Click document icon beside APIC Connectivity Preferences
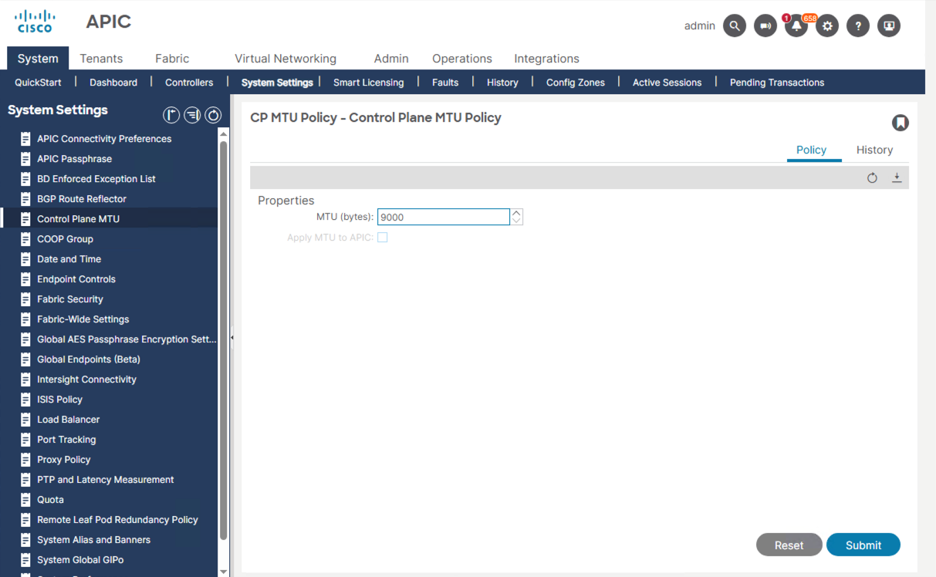 pos(25,138)
